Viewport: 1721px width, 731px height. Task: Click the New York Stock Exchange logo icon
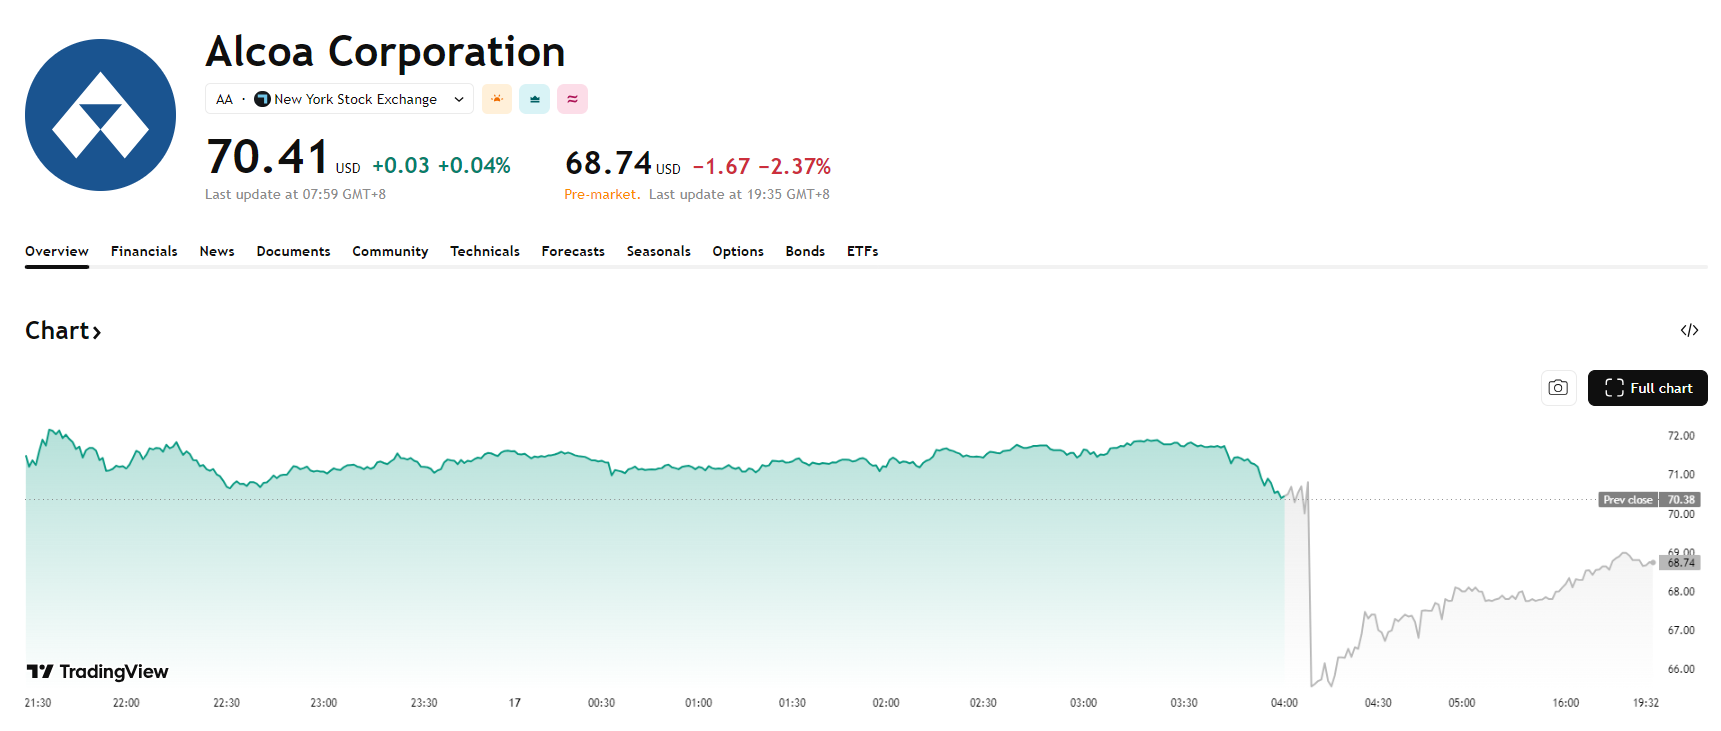coord(262,99)
